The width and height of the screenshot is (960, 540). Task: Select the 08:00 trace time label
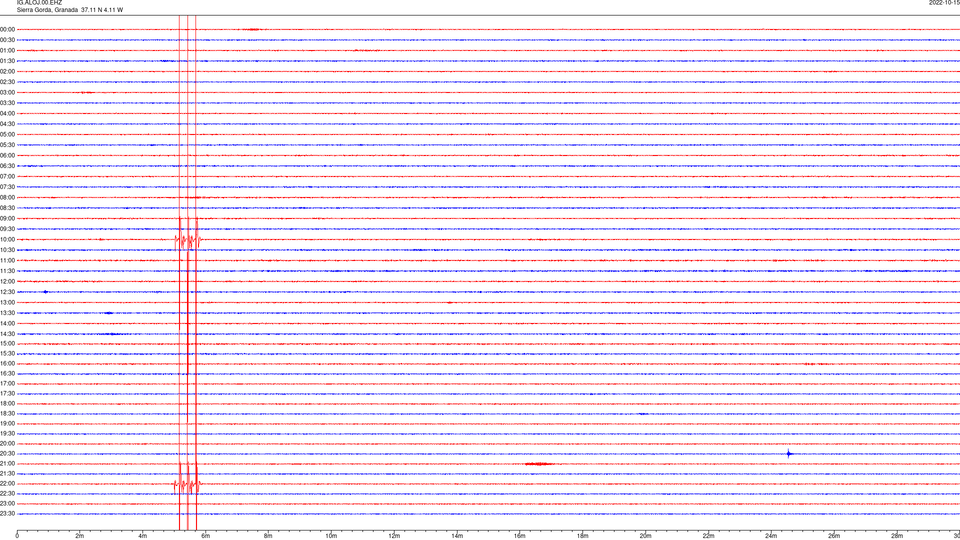[x=7, y=198]
